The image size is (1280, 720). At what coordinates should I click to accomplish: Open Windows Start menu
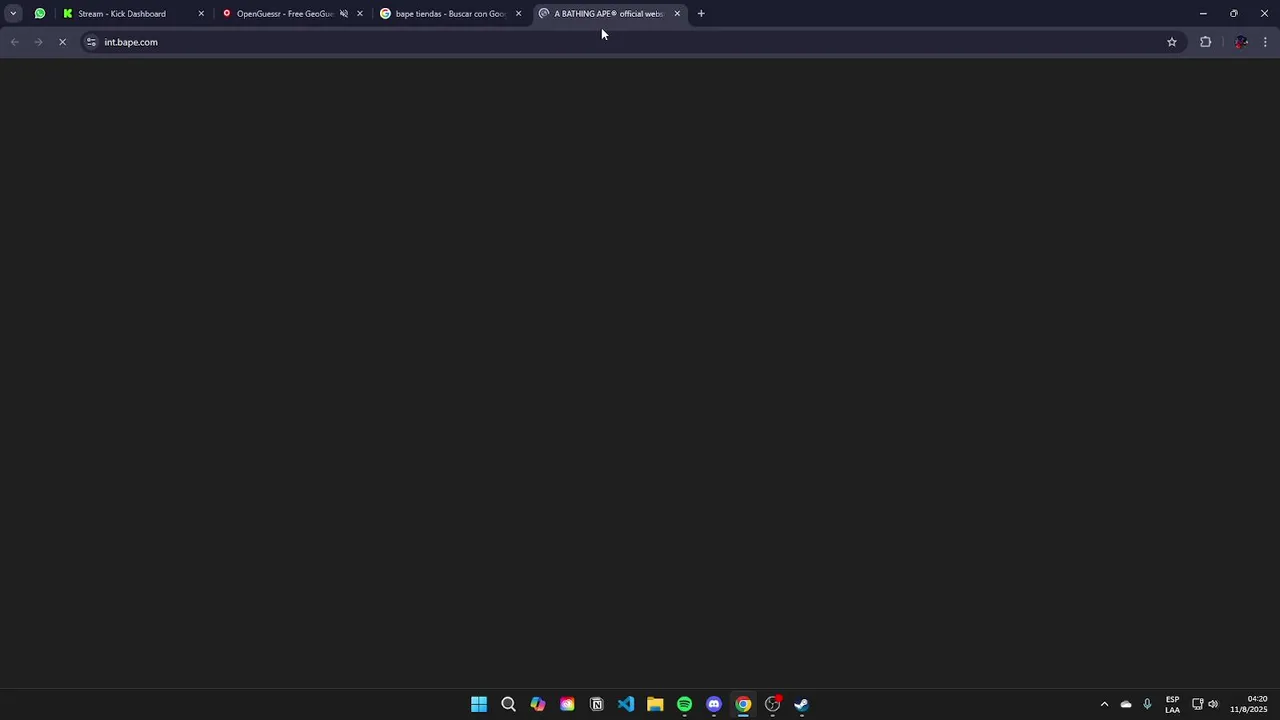tap(479, 704)
